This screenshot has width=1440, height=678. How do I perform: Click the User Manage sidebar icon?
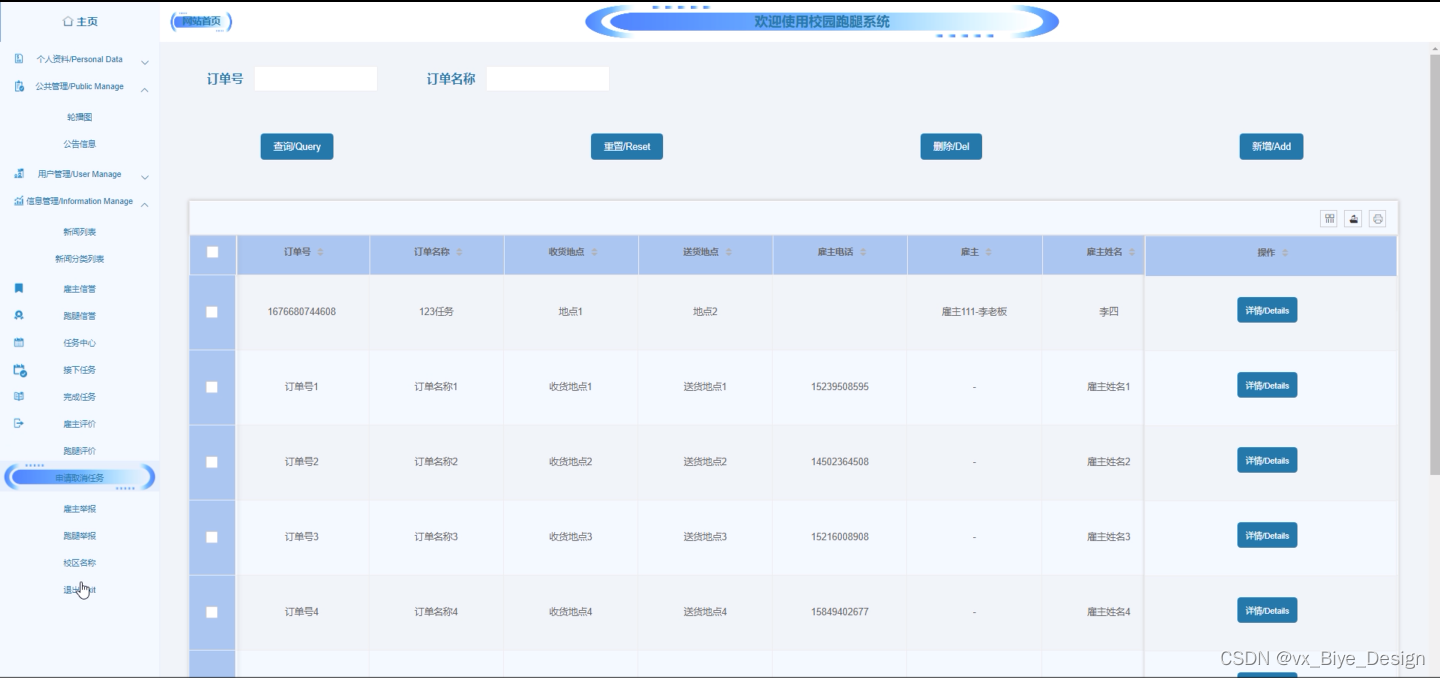pos(19,174)
